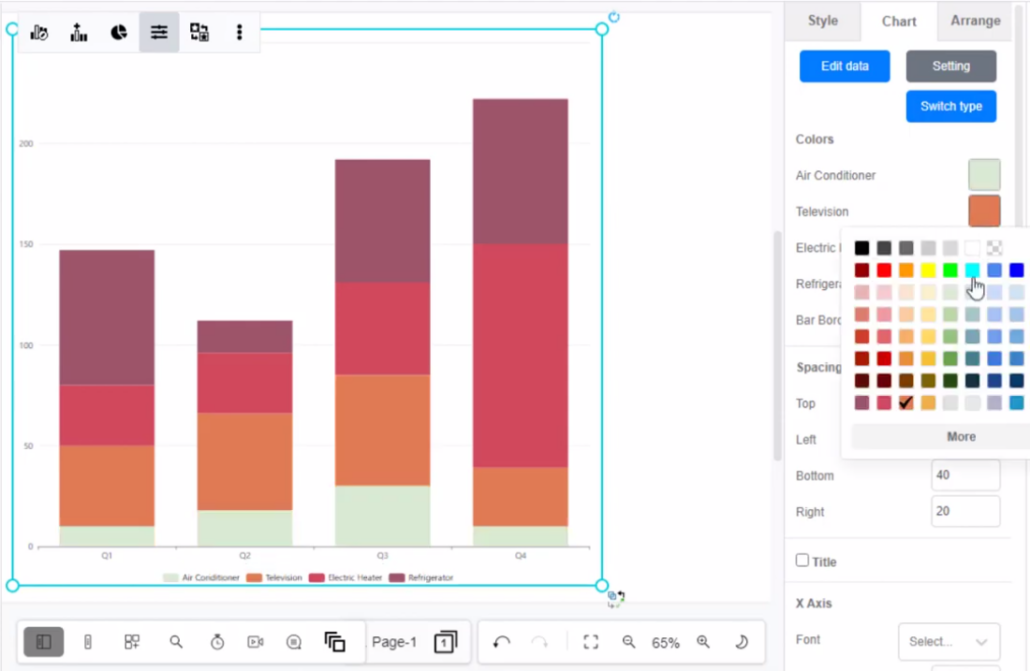Open the kebab menu on chart toolbar

pos(239,32)
